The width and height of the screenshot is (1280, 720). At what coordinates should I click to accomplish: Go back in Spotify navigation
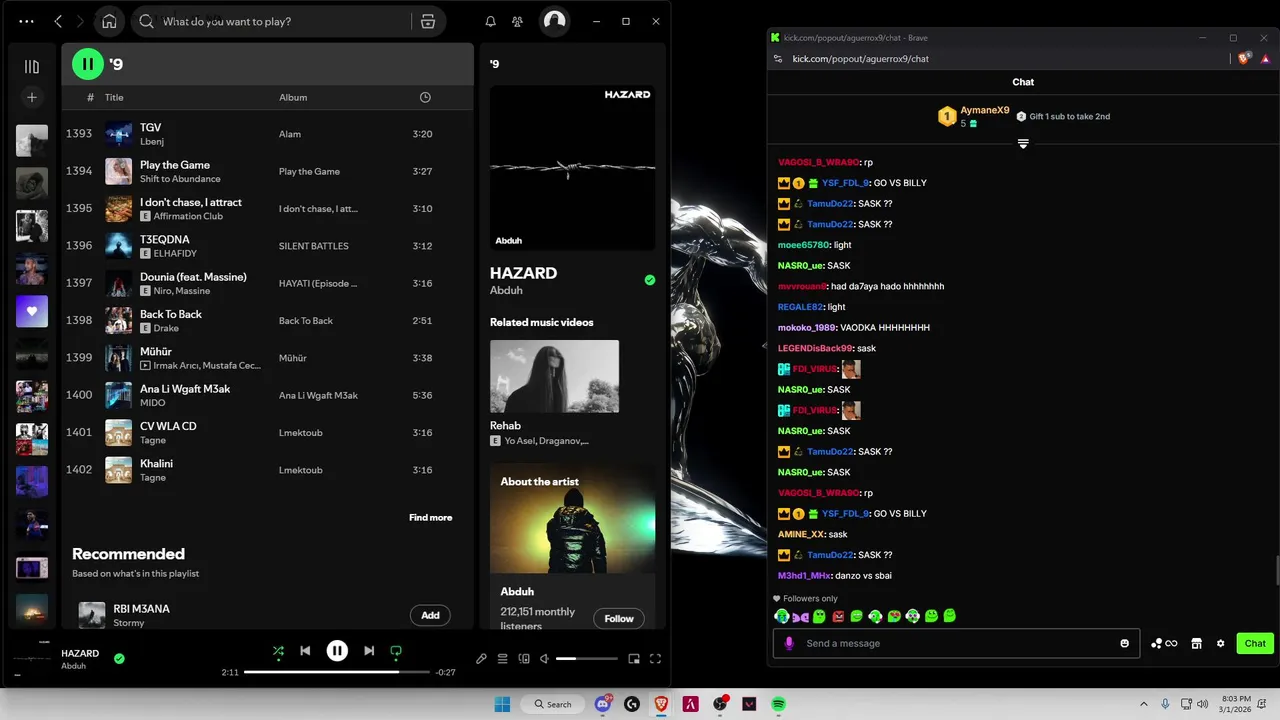[x=58, y=21]
